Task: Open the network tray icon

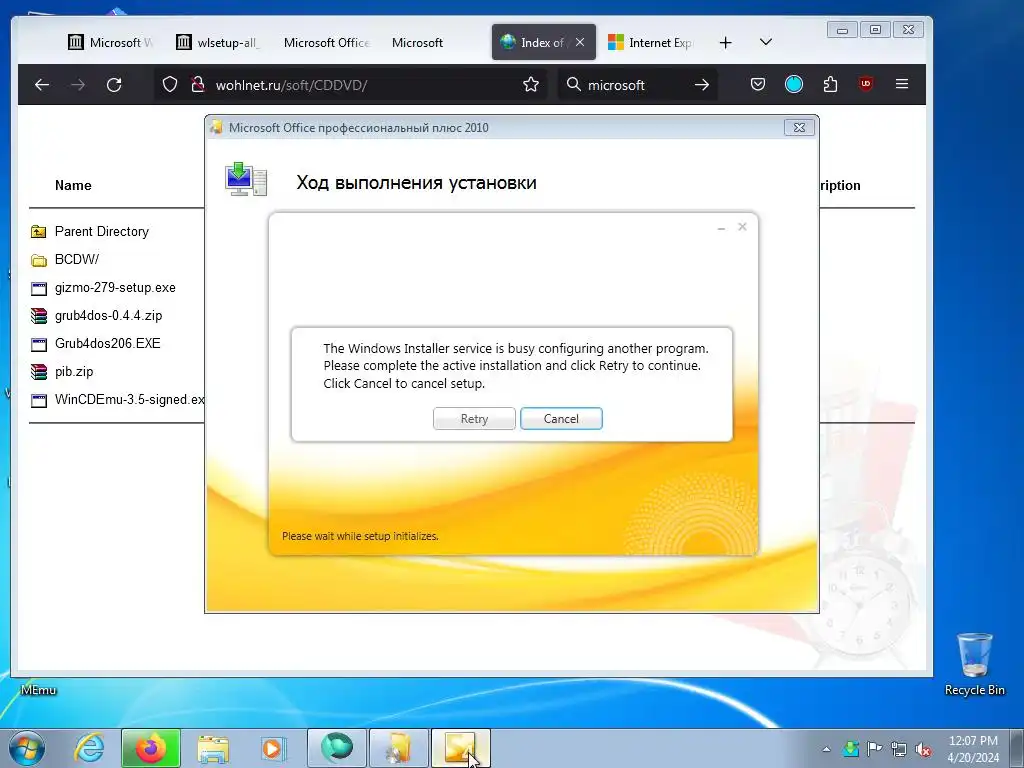Action: 899,749
